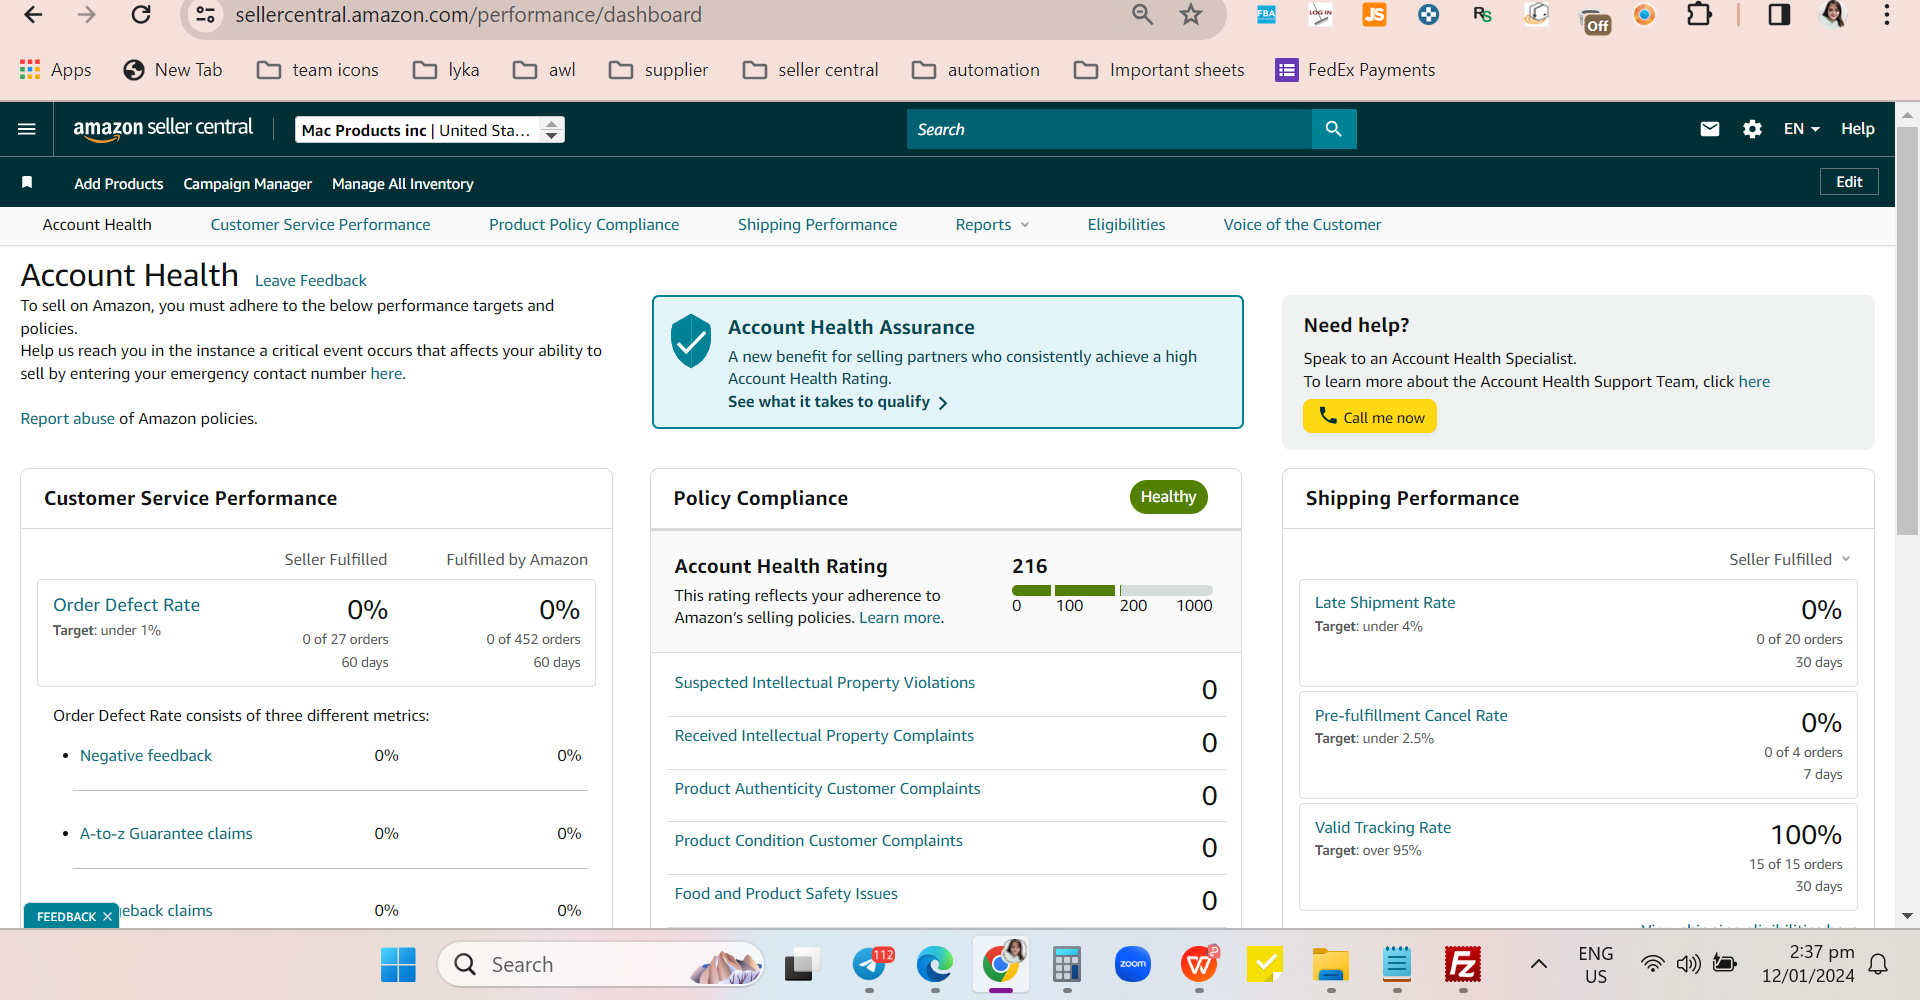Image resolution: width=1920 pixels, height=1000 pixels.
Task: Open the Important sheets bookmark folder
Action: click(1160, 70)
